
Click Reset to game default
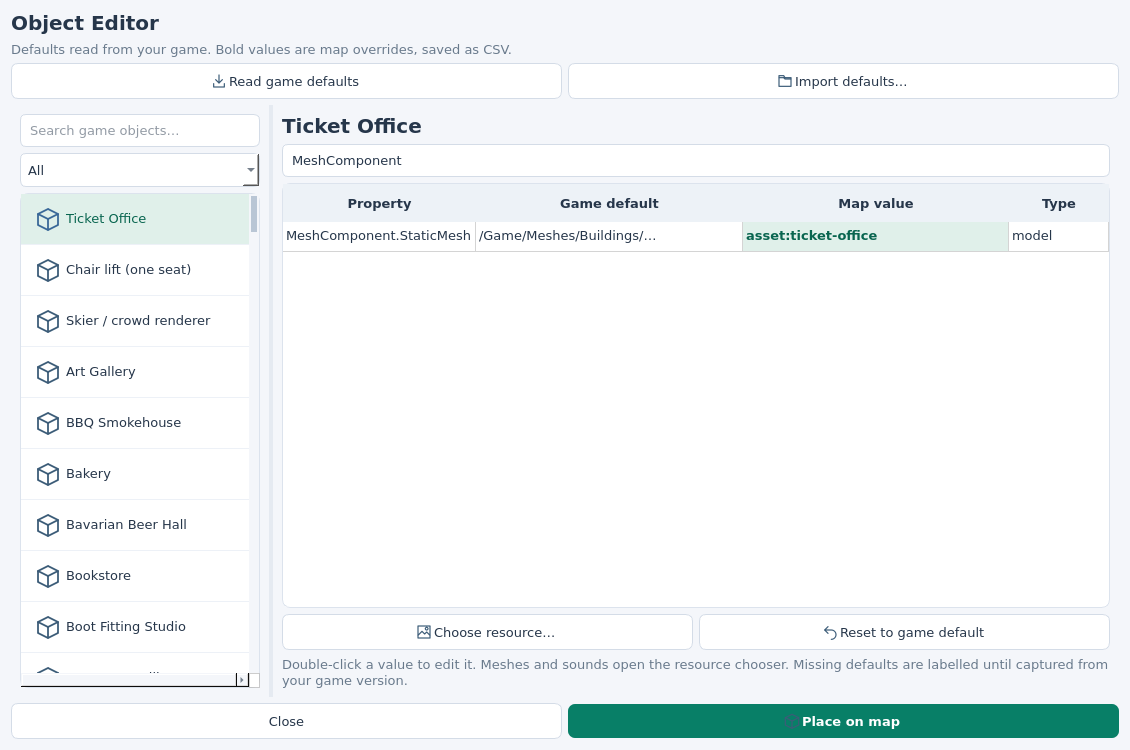tap(904, 632)
